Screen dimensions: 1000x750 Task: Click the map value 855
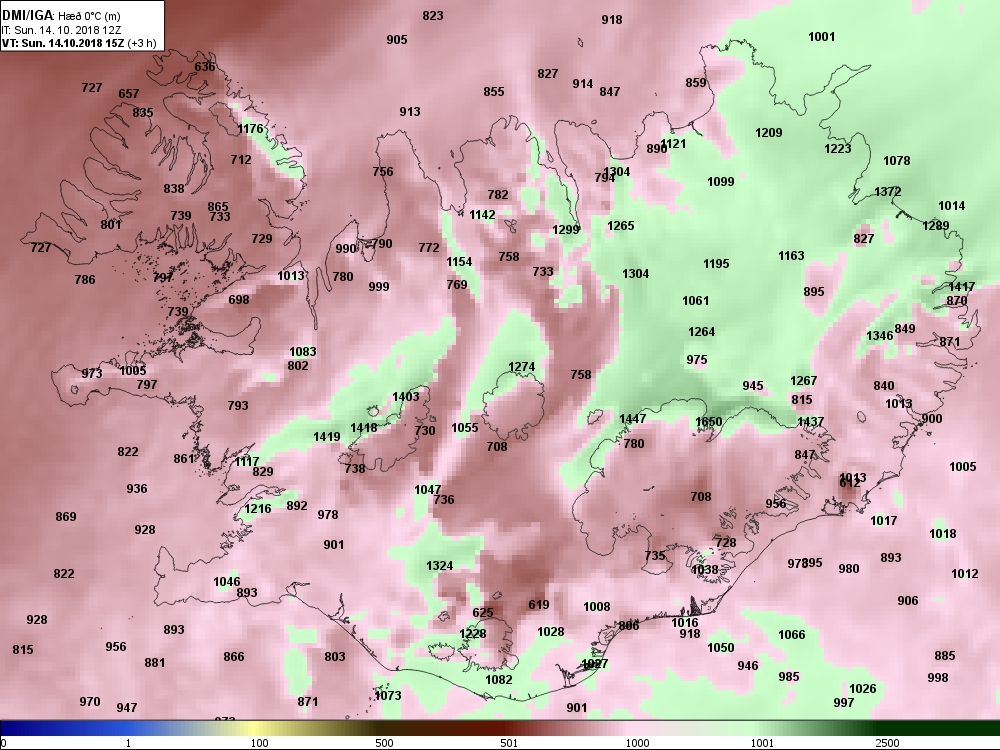coord(494,92)
